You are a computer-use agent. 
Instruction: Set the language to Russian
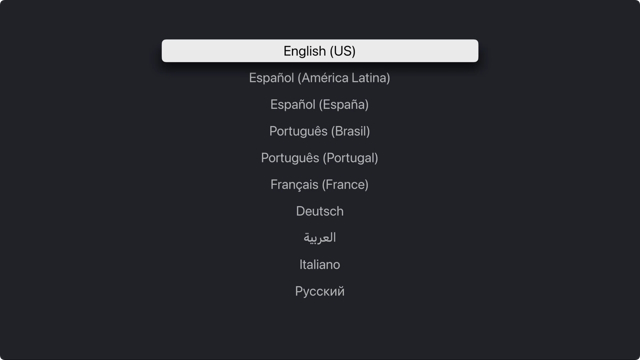coord(320,291)
